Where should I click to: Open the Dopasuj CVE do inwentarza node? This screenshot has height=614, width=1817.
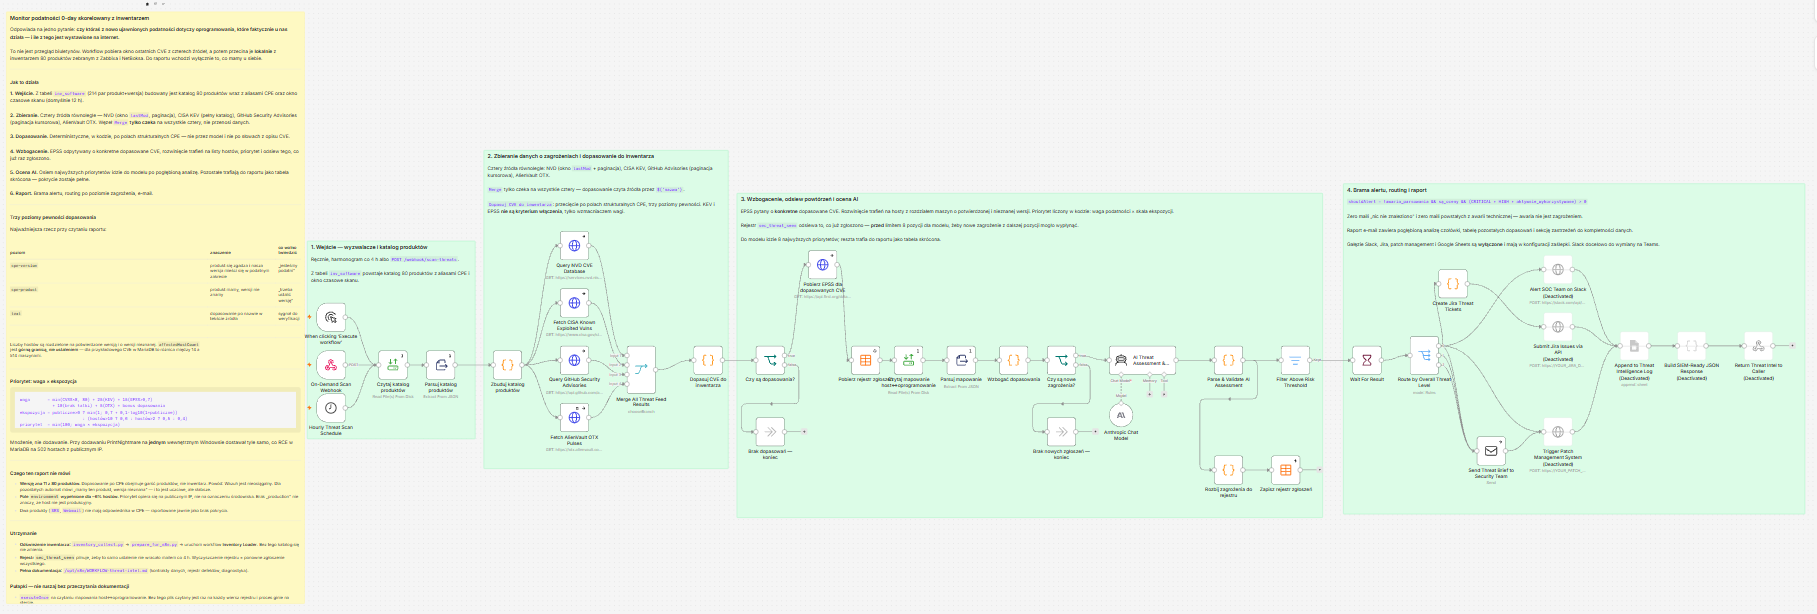[708, 360]
